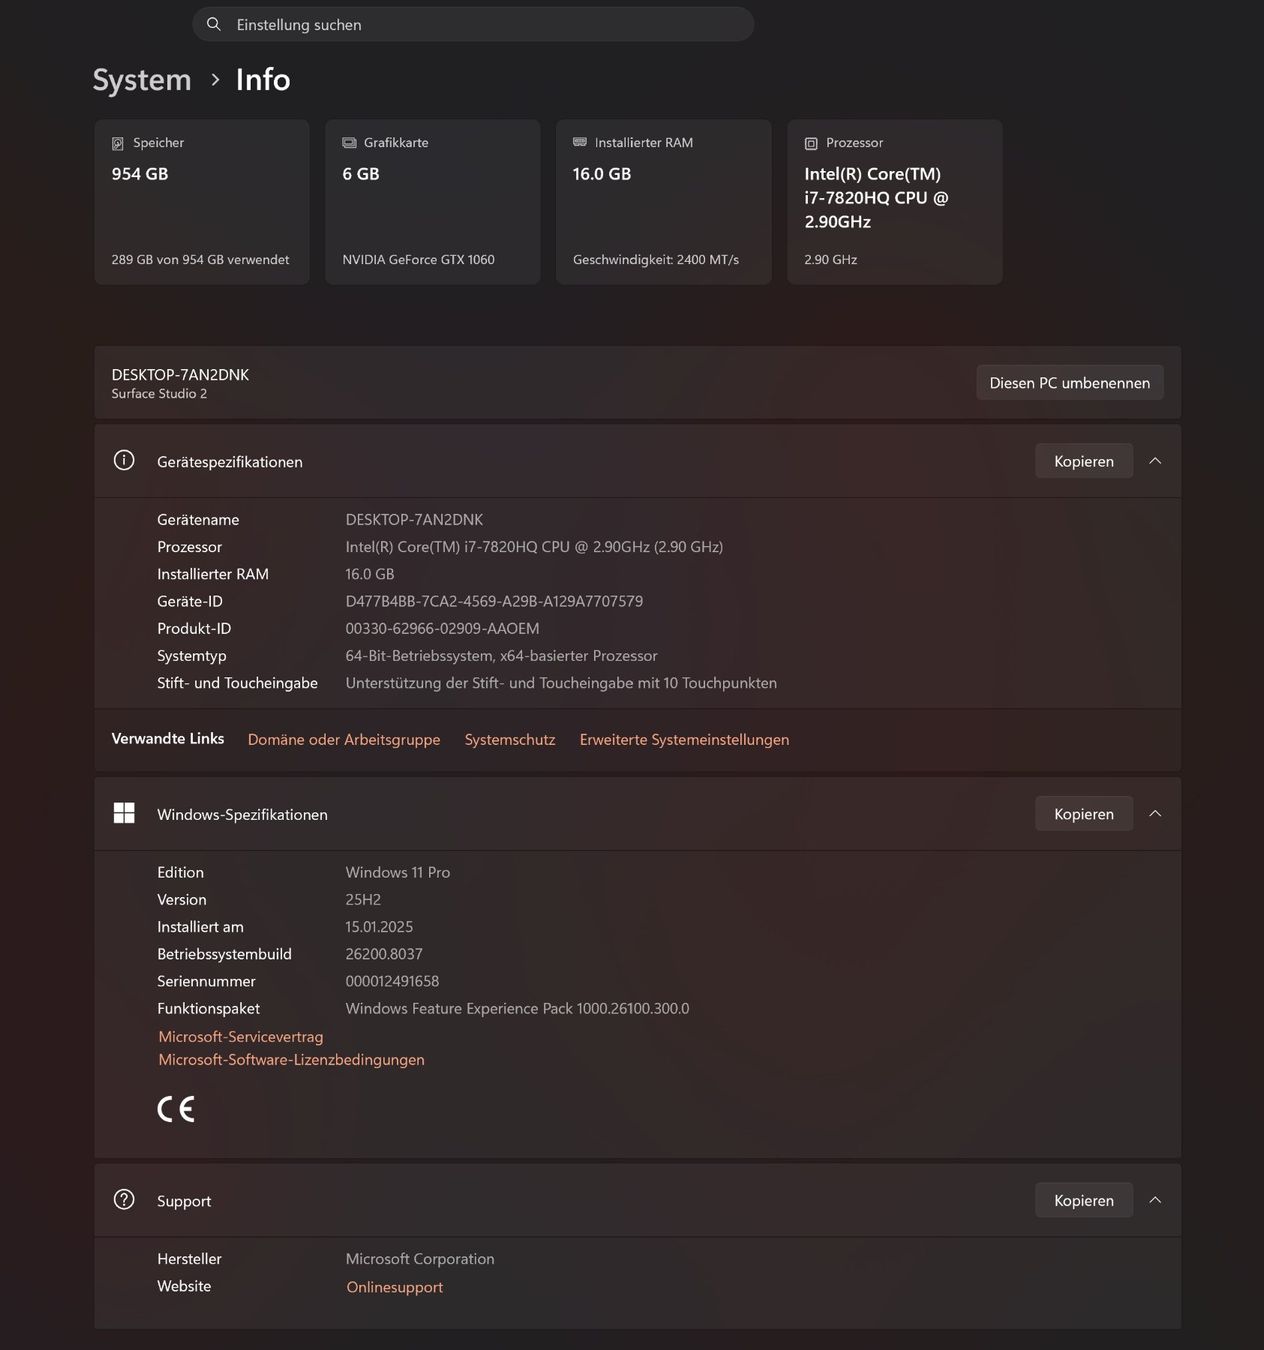
Task: Open the Speicher 954 GB card
Action: pyautogui.click(x=202, y=202)
